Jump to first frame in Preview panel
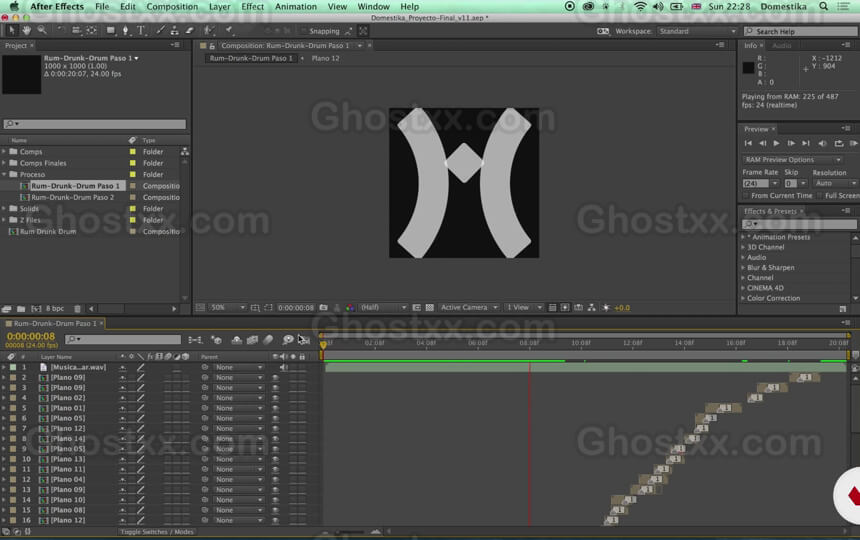 [x=748, y=144]
